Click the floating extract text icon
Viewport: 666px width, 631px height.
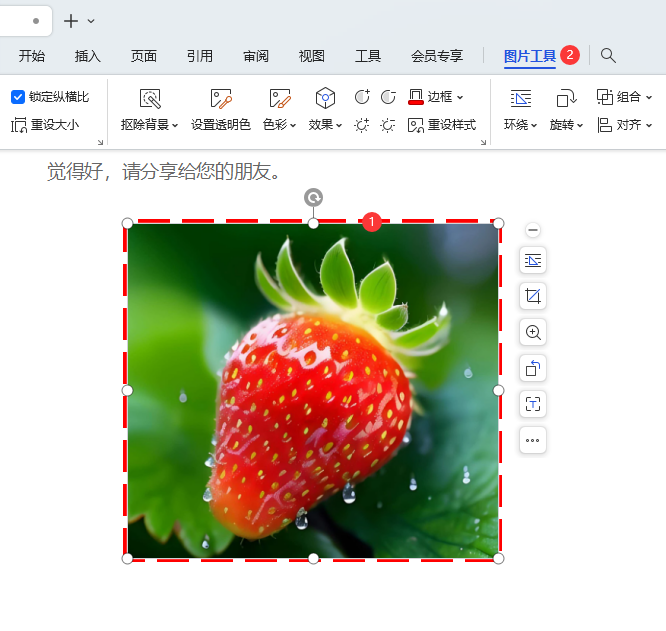coord(533,404)
